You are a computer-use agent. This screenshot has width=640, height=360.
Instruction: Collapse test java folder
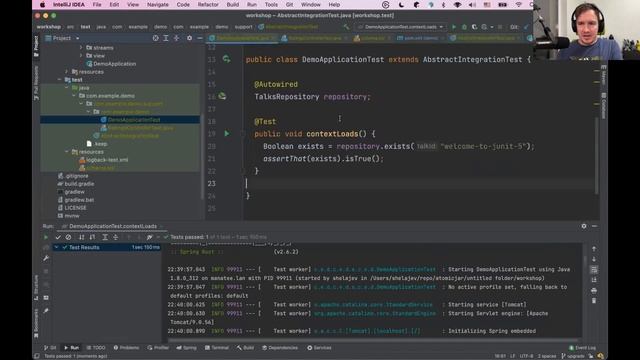(x=67, y=88)
